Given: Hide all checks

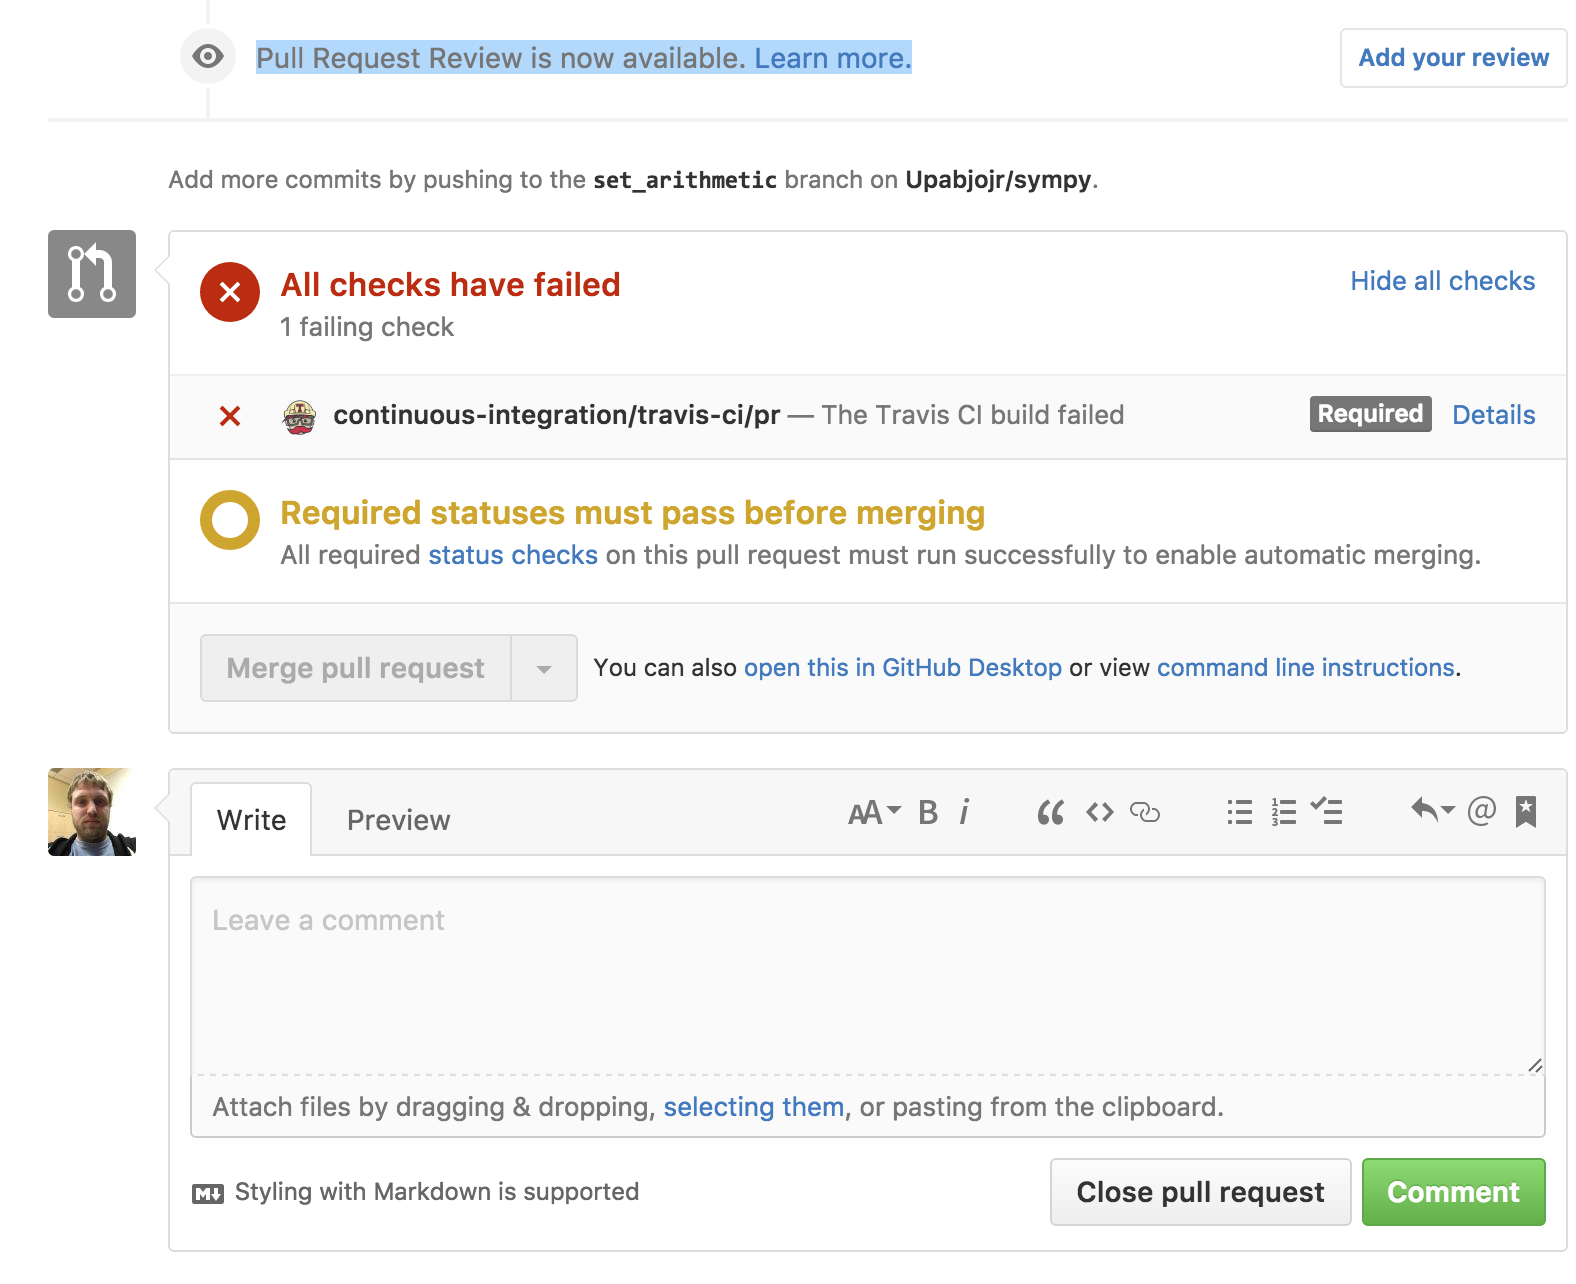Looking at the screenshot, I should [x=1442, y=281].
